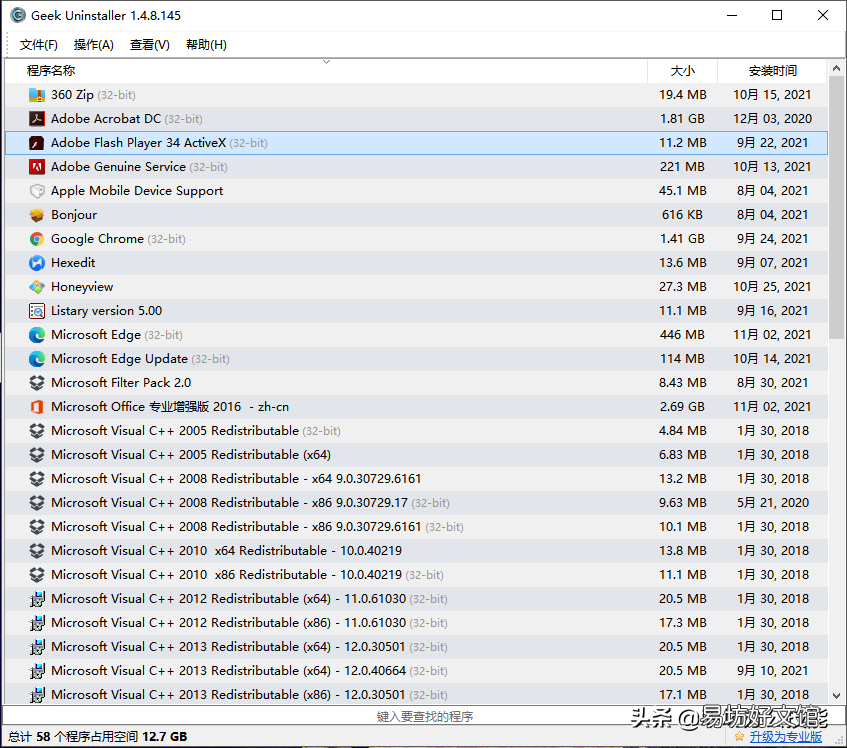Click the Apple Mobile Device Support icon
The image size is (847, 748).
point(37,191)
